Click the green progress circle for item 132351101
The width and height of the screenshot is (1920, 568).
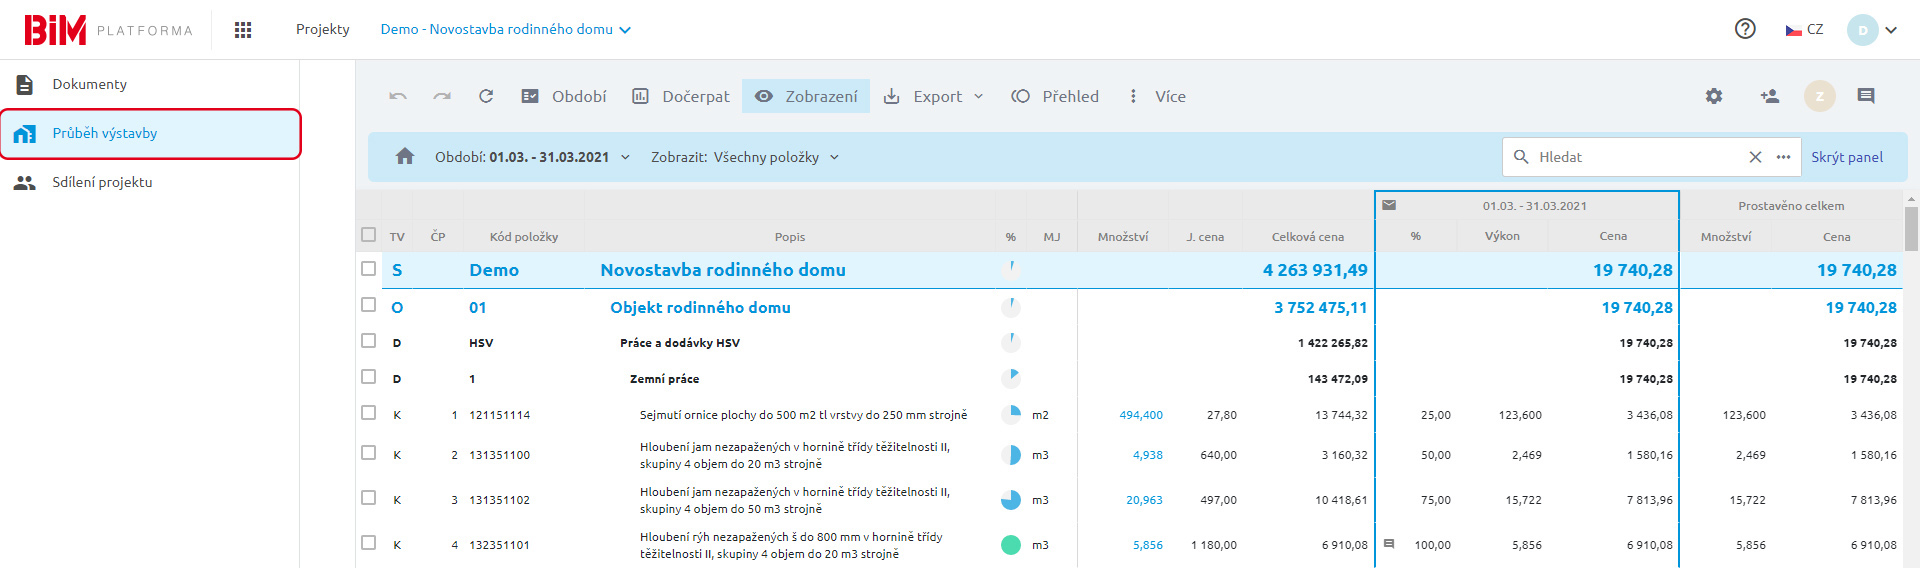pos(1011,545)
